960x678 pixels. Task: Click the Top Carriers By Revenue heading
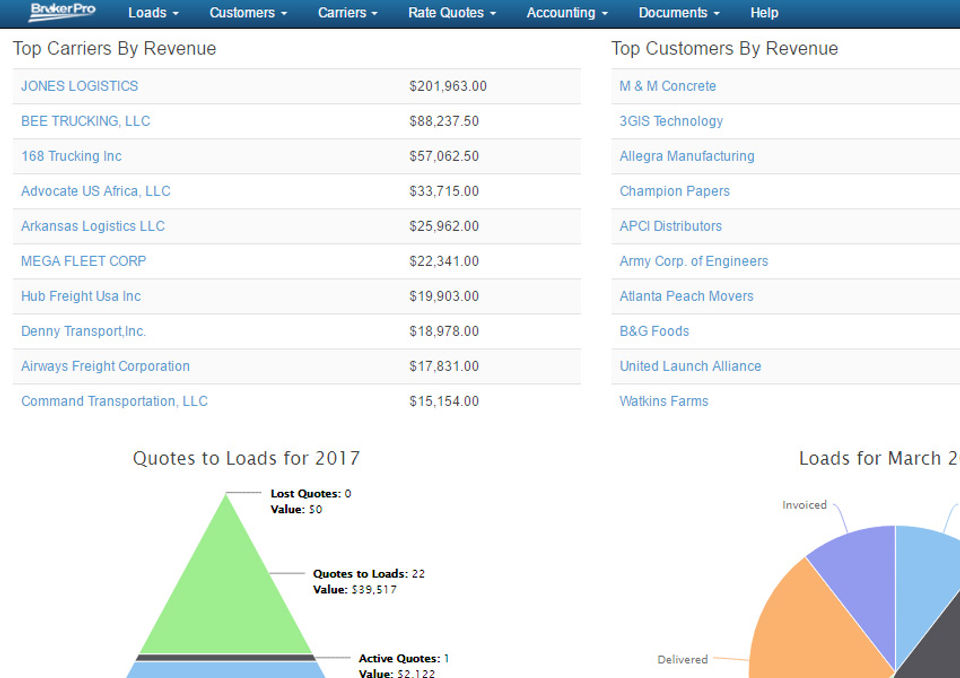[114, 48]
